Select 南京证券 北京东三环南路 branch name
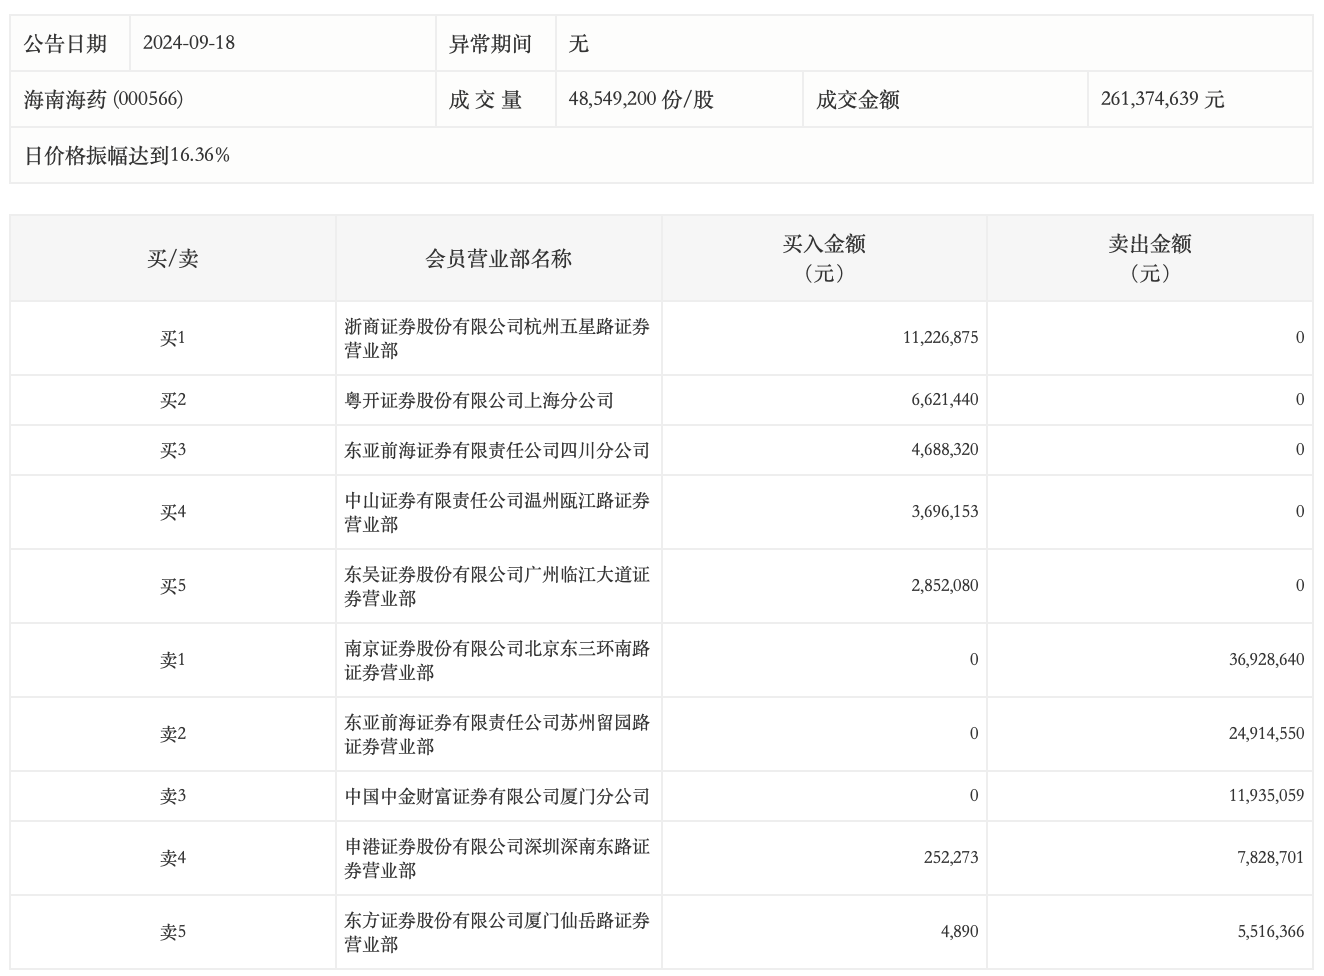Screen dimensions: 1324x976 click(497, 660)
